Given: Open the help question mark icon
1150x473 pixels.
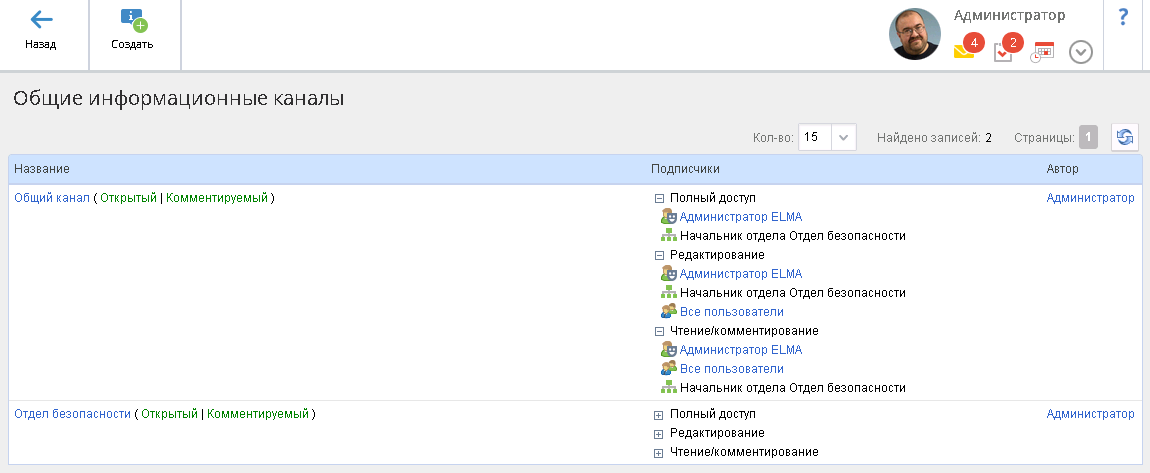Looking at the screenshot, I should point(1123,17).
